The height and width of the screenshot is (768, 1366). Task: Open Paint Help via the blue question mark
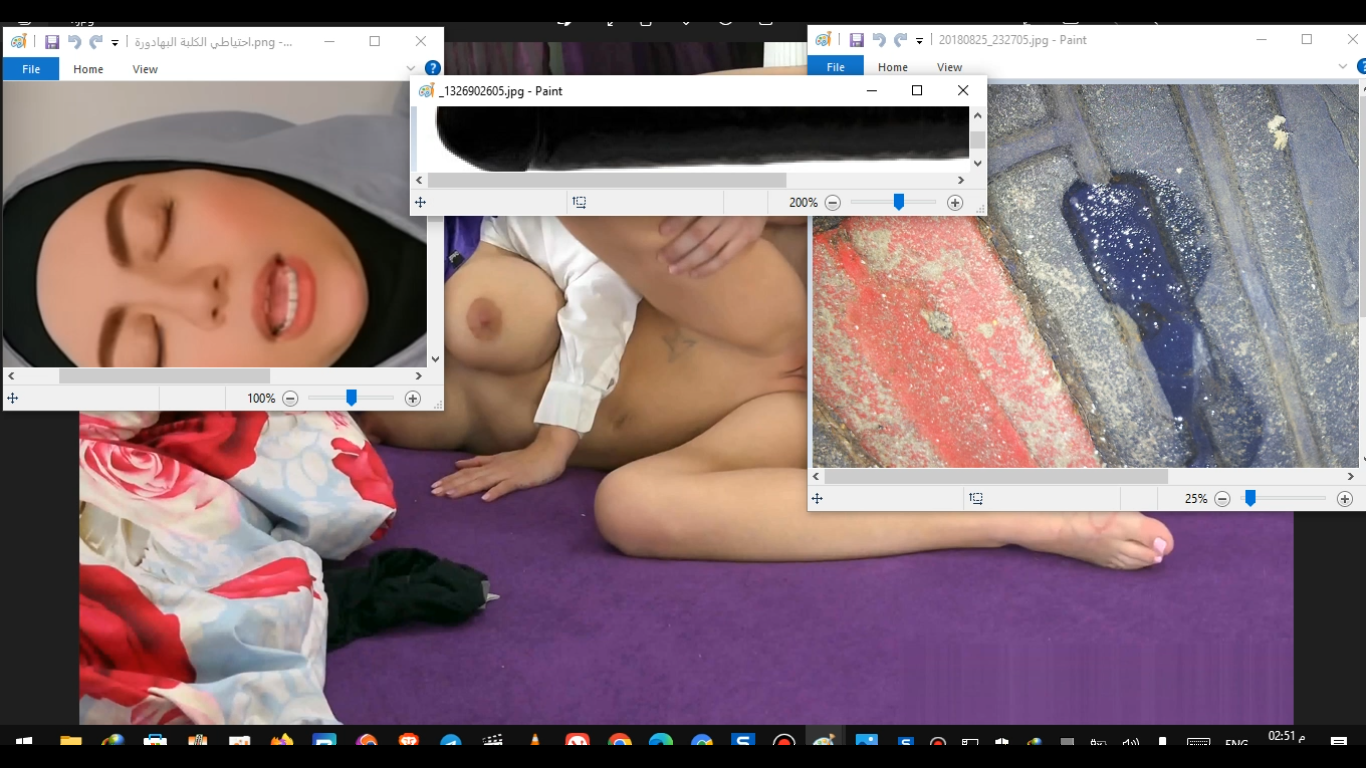[x=432, y=68]
